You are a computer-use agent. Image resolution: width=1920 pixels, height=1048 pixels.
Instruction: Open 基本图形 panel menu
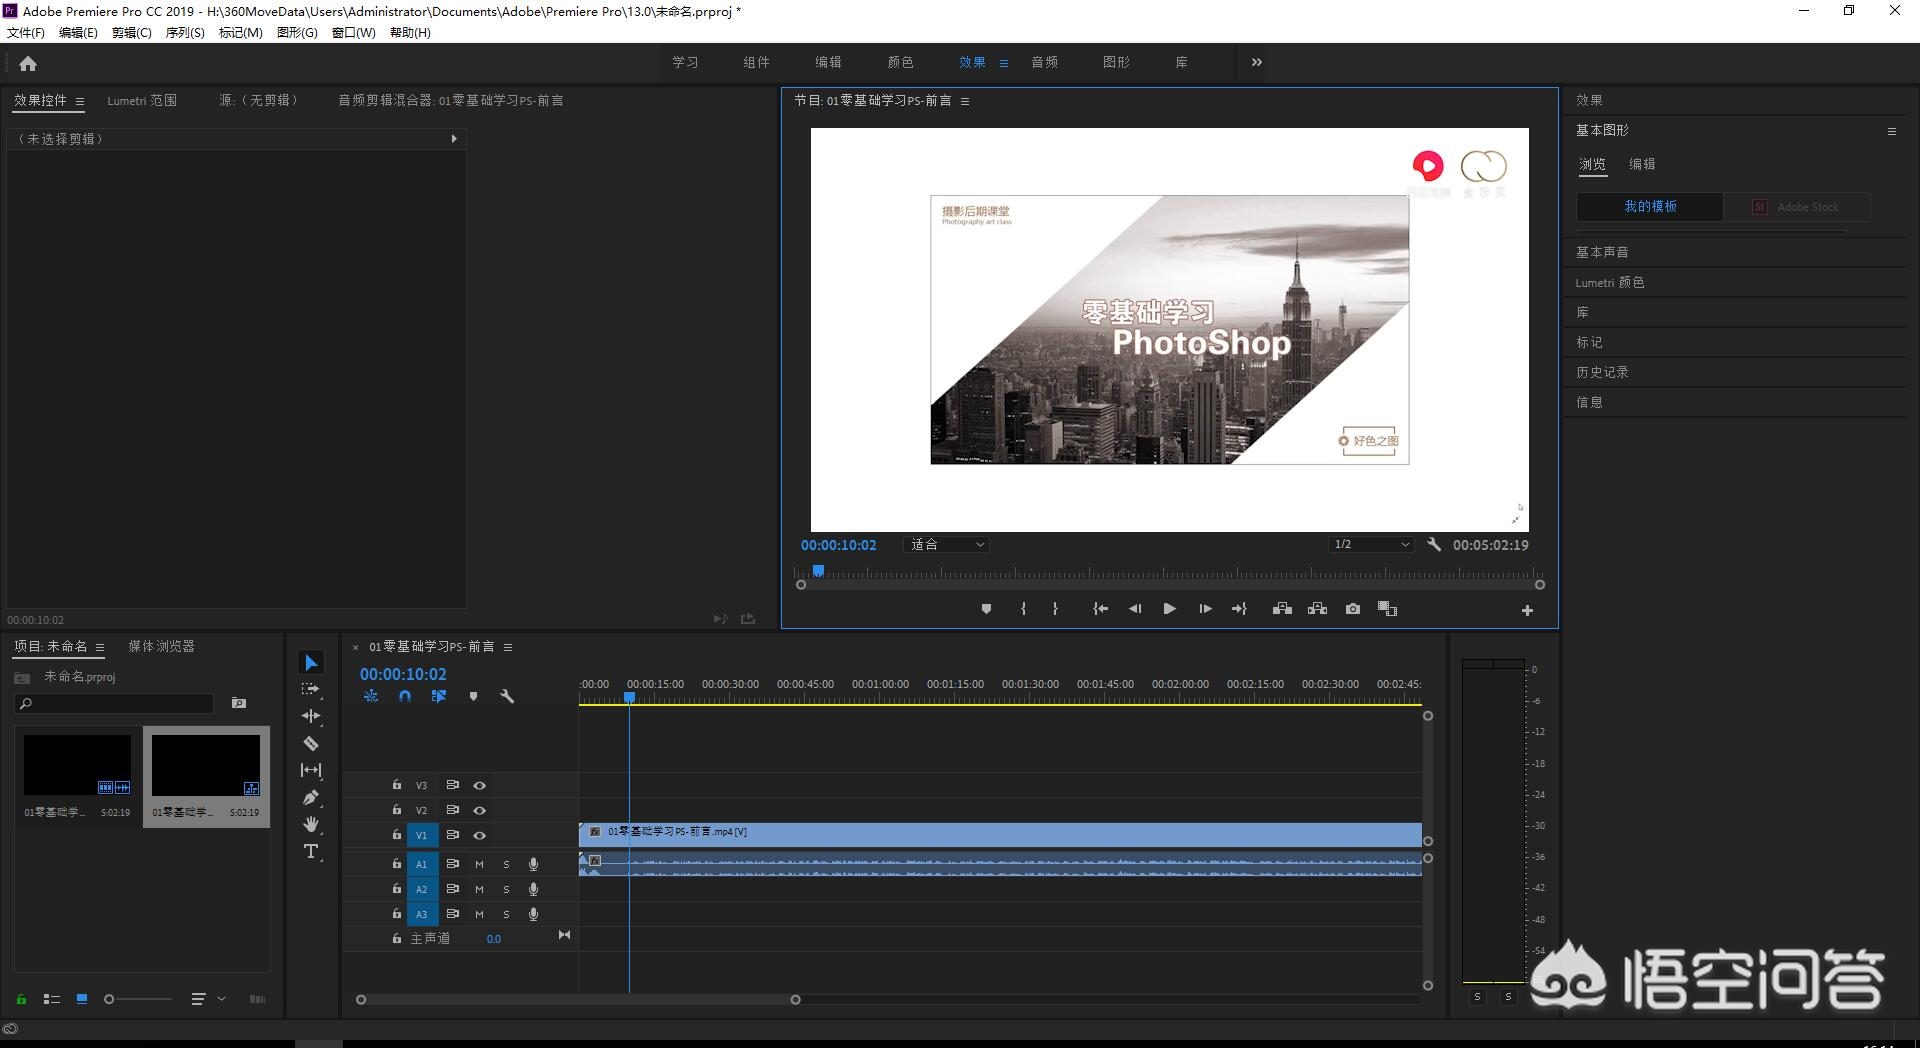click(x=1891, y=131)
